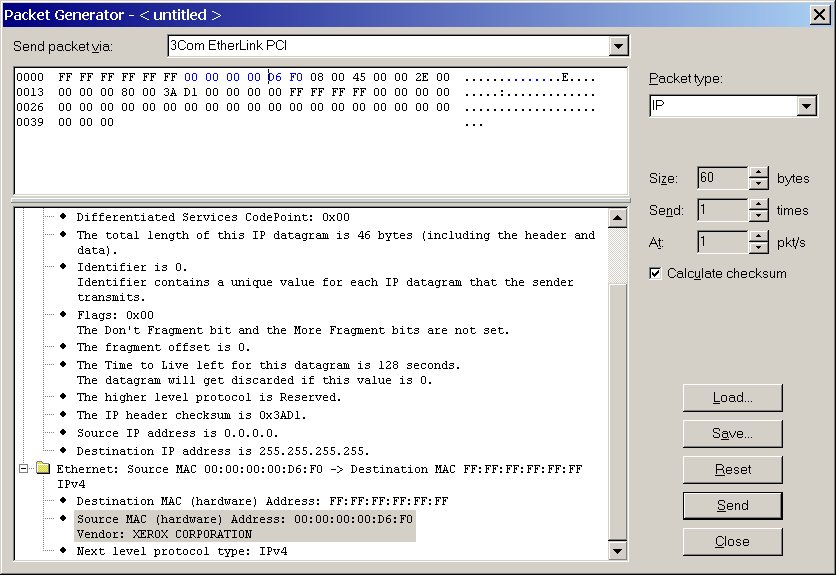Select the Identifier is 0 row
The height and width of the screenshot is (575, 836).
click(325, 282)
